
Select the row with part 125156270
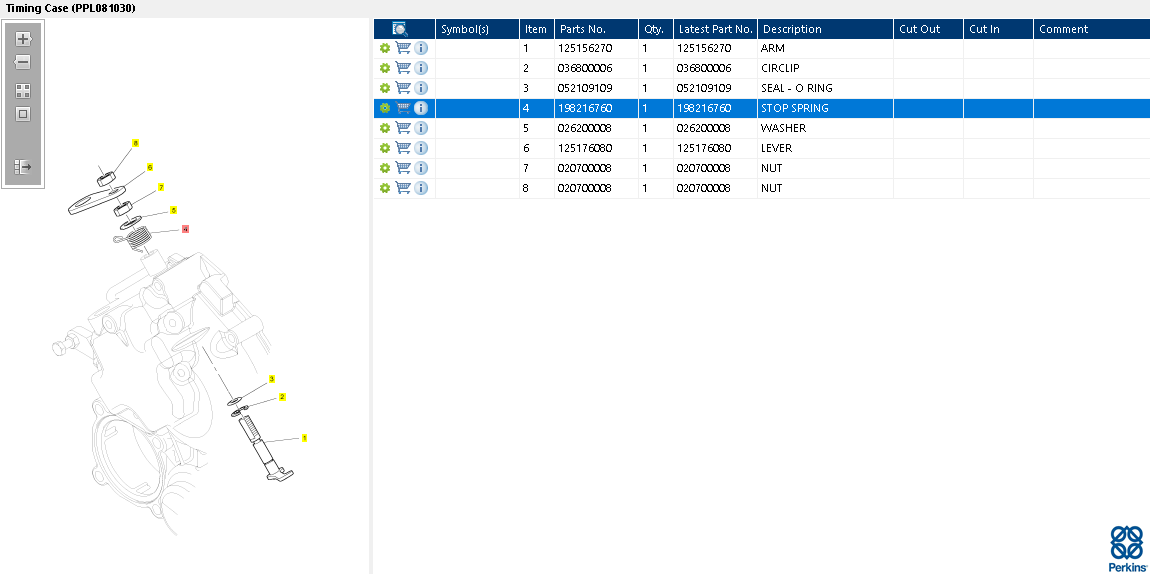point(761,48)
